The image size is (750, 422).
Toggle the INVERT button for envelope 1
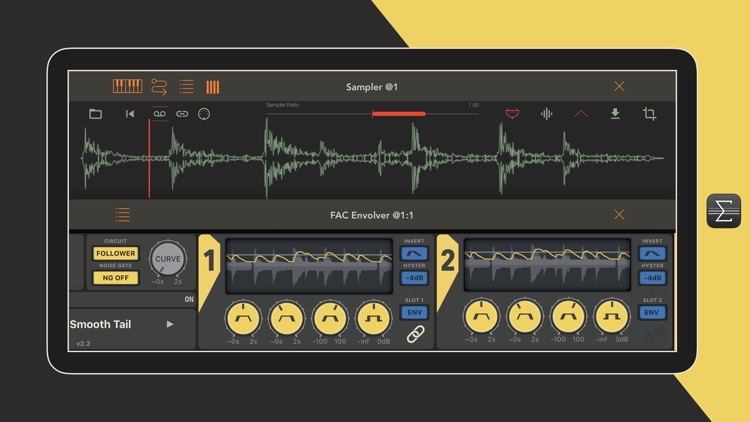pyautogui.click(x=414, y=253)
